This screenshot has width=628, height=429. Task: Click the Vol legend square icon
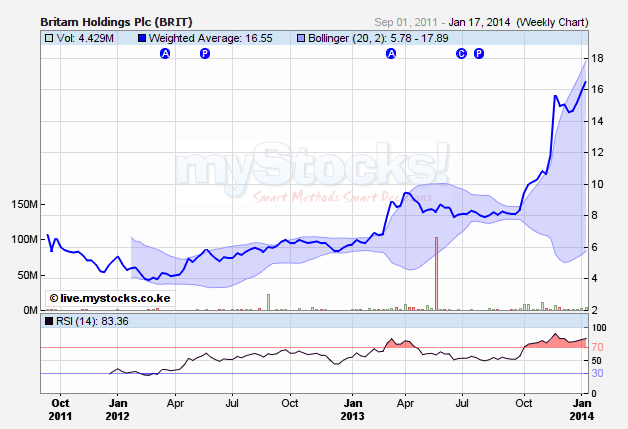[x=49, y=38]
